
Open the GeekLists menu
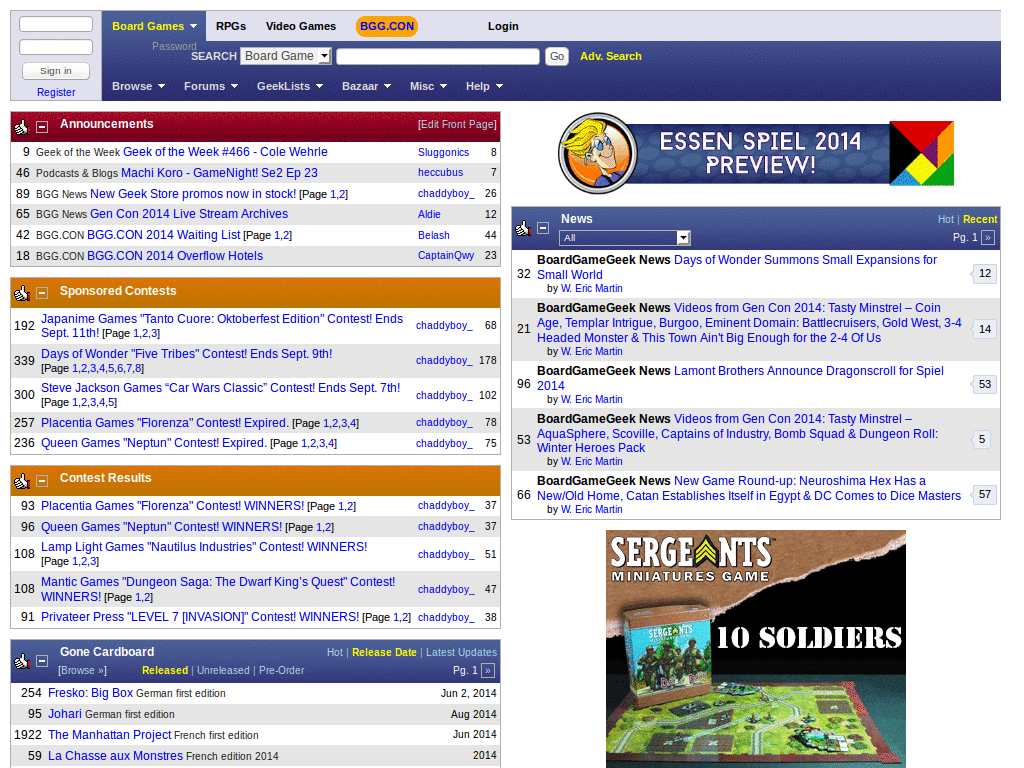click(x=290, y=86)
